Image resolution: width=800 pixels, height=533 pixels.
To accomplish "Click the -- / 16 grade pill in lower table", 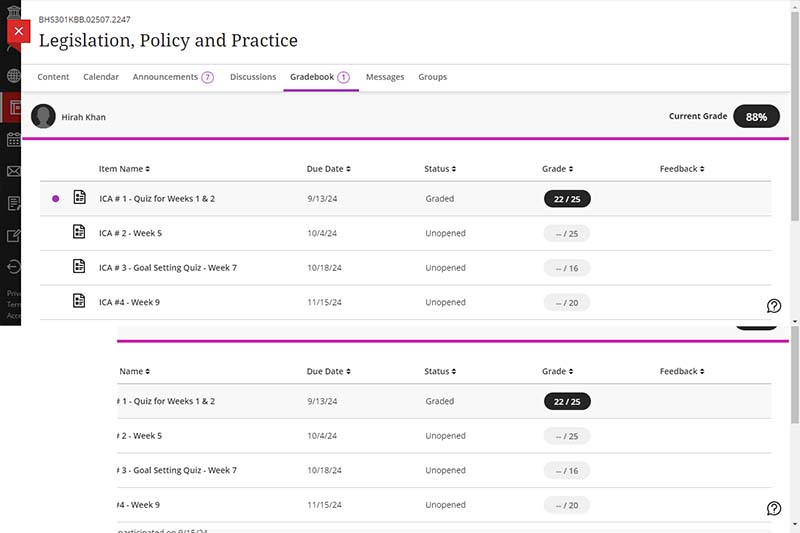I will pos(567,471).
